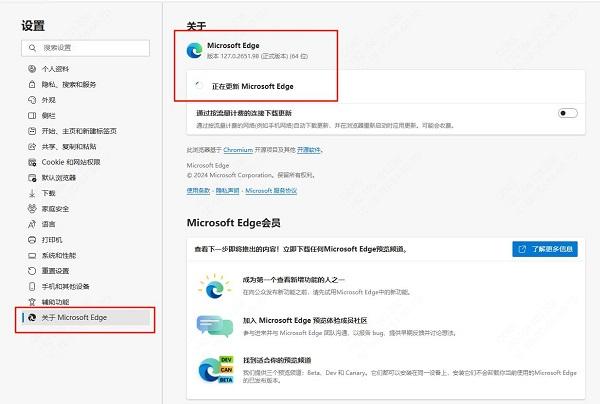Open the Microsoft 服务协议 link
Screen dimensions: 600x404
(x=271, y=191)
